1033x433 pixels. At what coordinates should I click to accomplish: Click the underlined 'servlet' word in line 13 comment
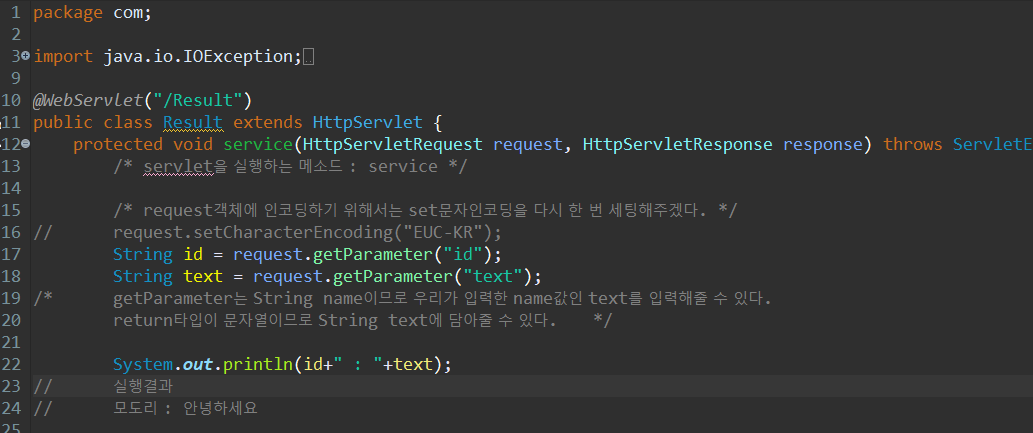tap(178, 166)
